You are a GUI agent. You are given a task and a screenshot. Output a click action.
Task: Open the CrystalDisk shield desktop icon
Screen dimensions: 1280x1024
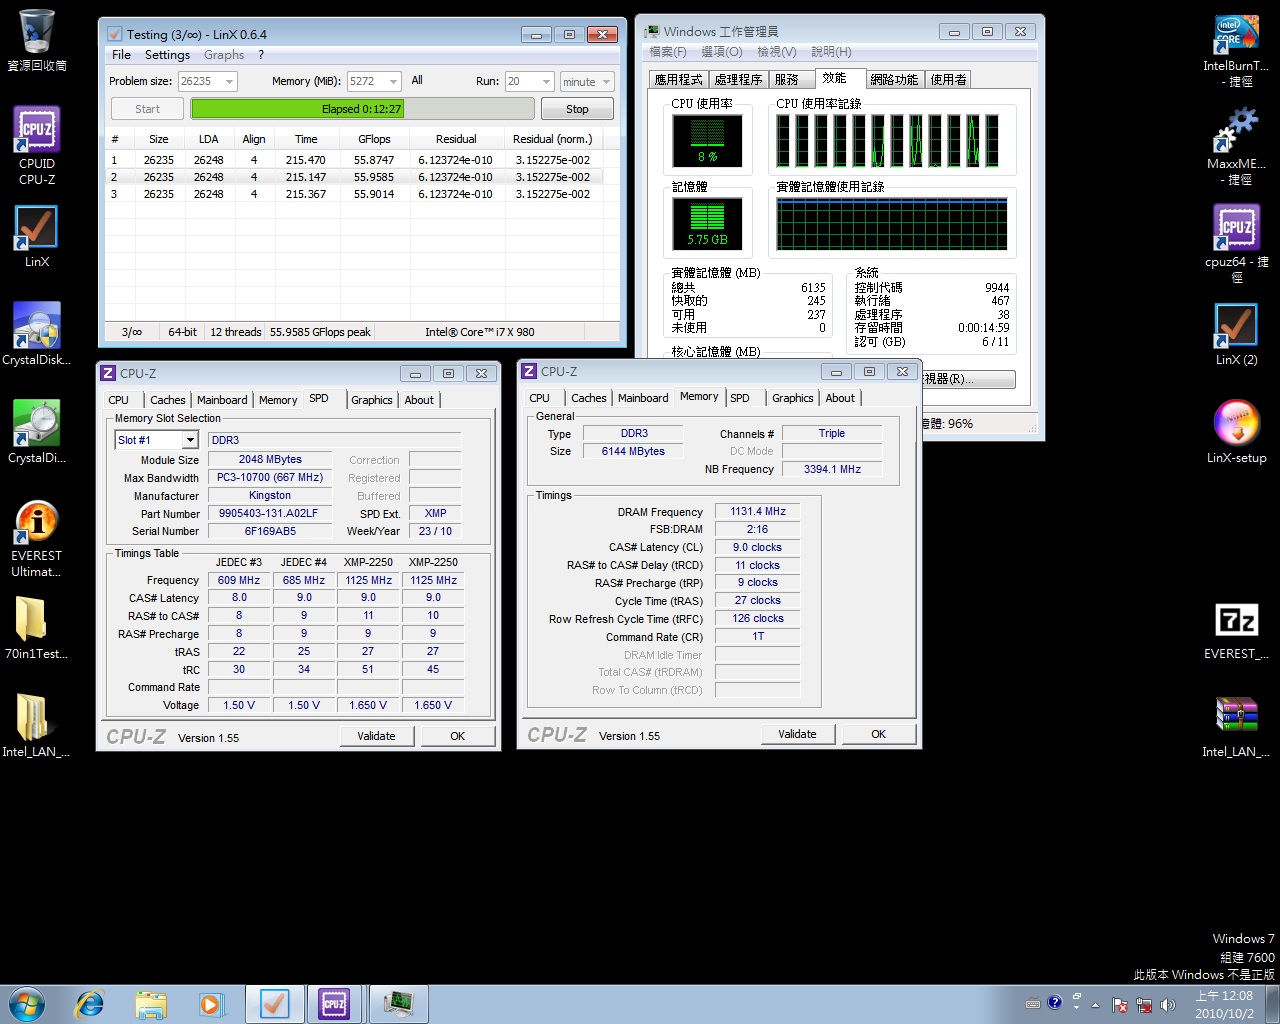[x=36, y=334]
